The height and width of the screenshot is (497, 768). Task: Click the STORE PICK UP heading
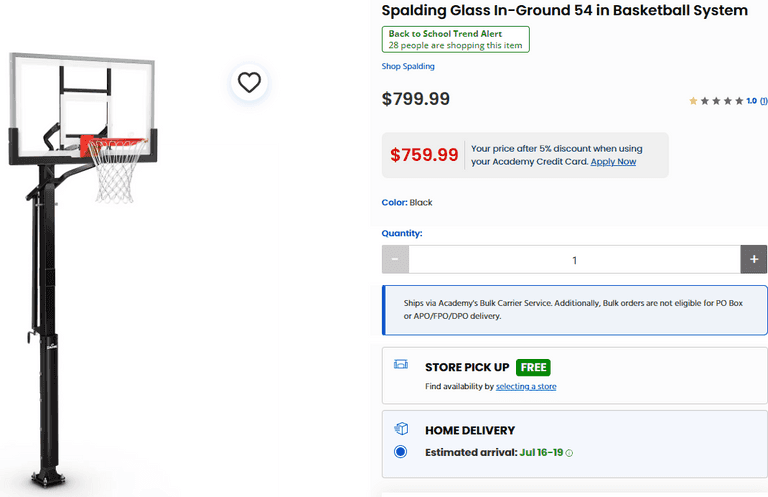467,367
